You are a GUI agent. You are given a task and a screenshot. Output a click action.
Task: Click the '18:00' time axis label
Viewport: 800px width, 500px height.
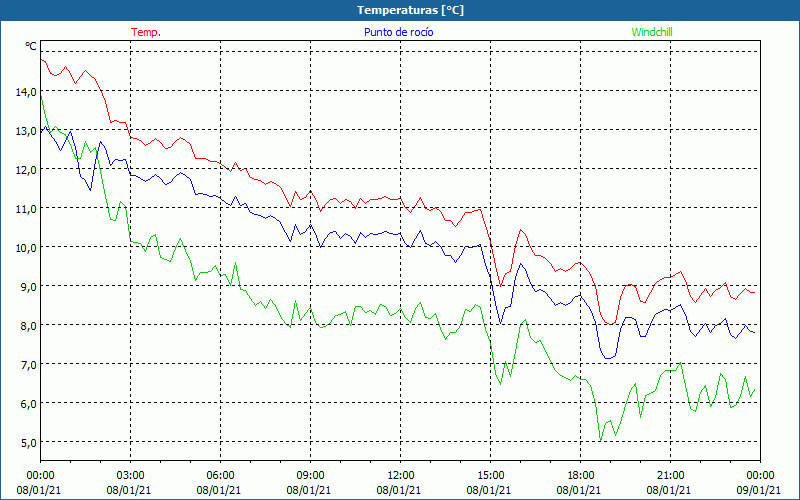pos(580,476)
